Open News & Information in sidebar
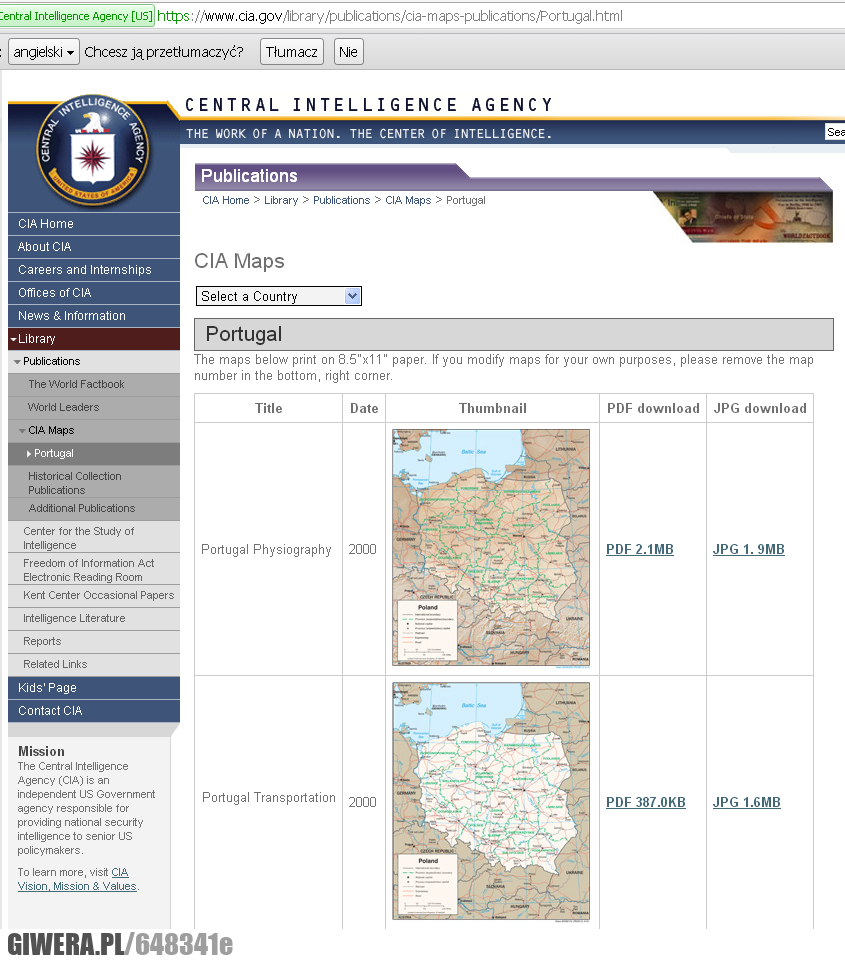Screen dimensions: 845x960 [x=72, y=316]
